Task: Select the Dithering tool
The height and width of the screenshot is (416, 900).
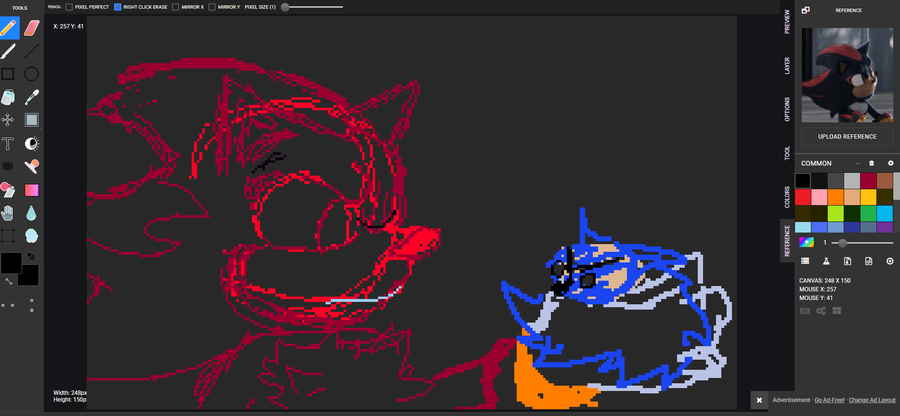Action: (8, 166)
